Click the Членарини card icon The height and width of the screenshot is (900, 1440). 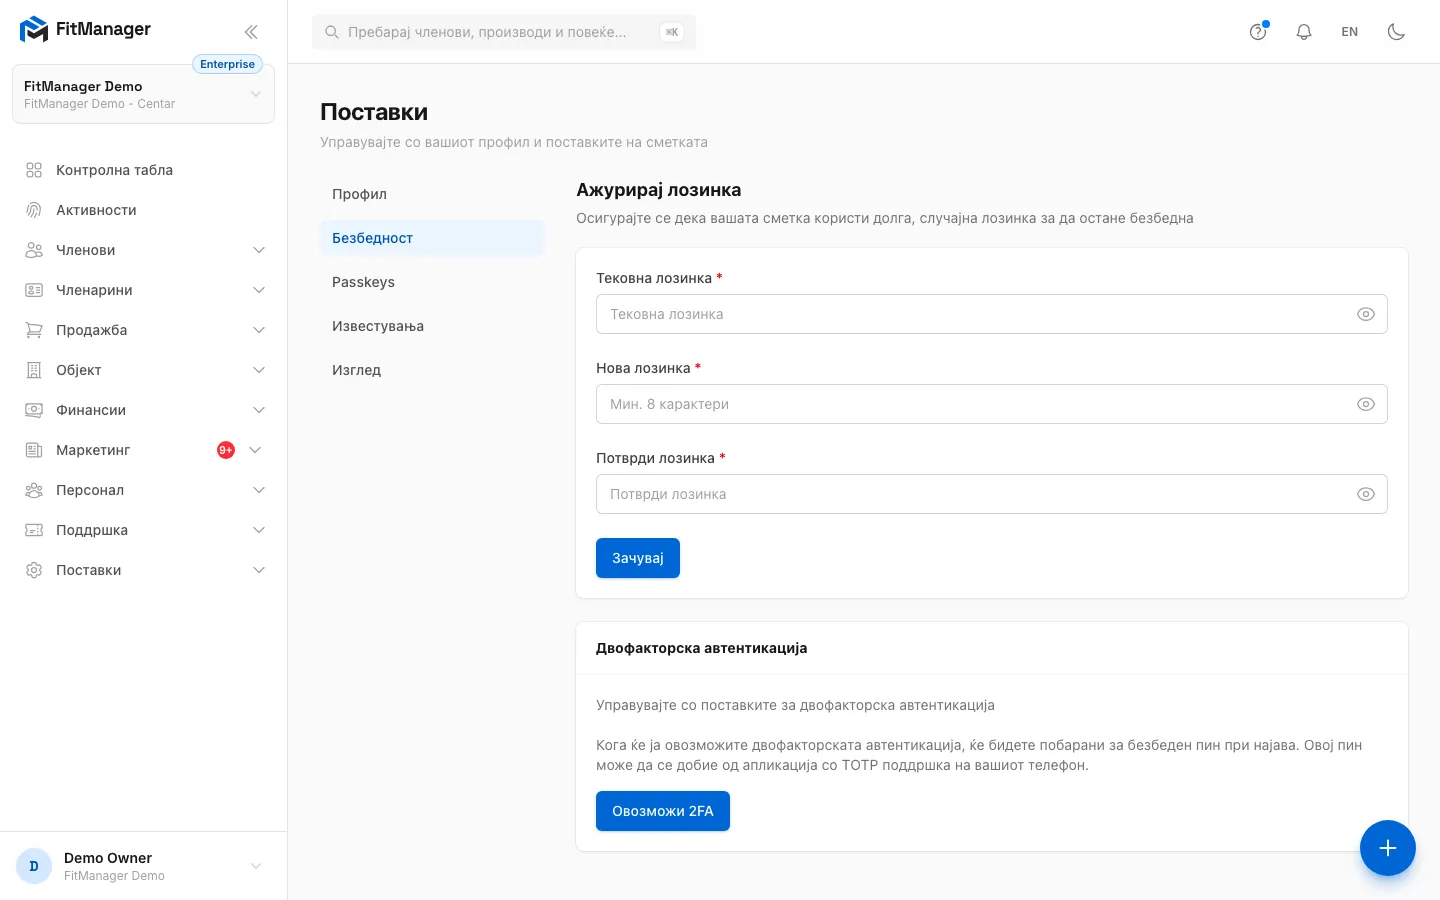34,290
